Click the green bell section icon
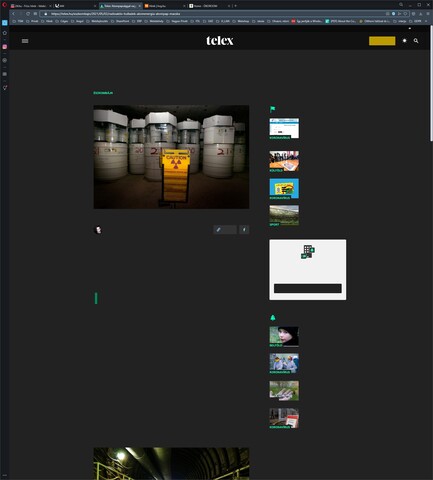 pyautogui.click(x=273, y=318)
